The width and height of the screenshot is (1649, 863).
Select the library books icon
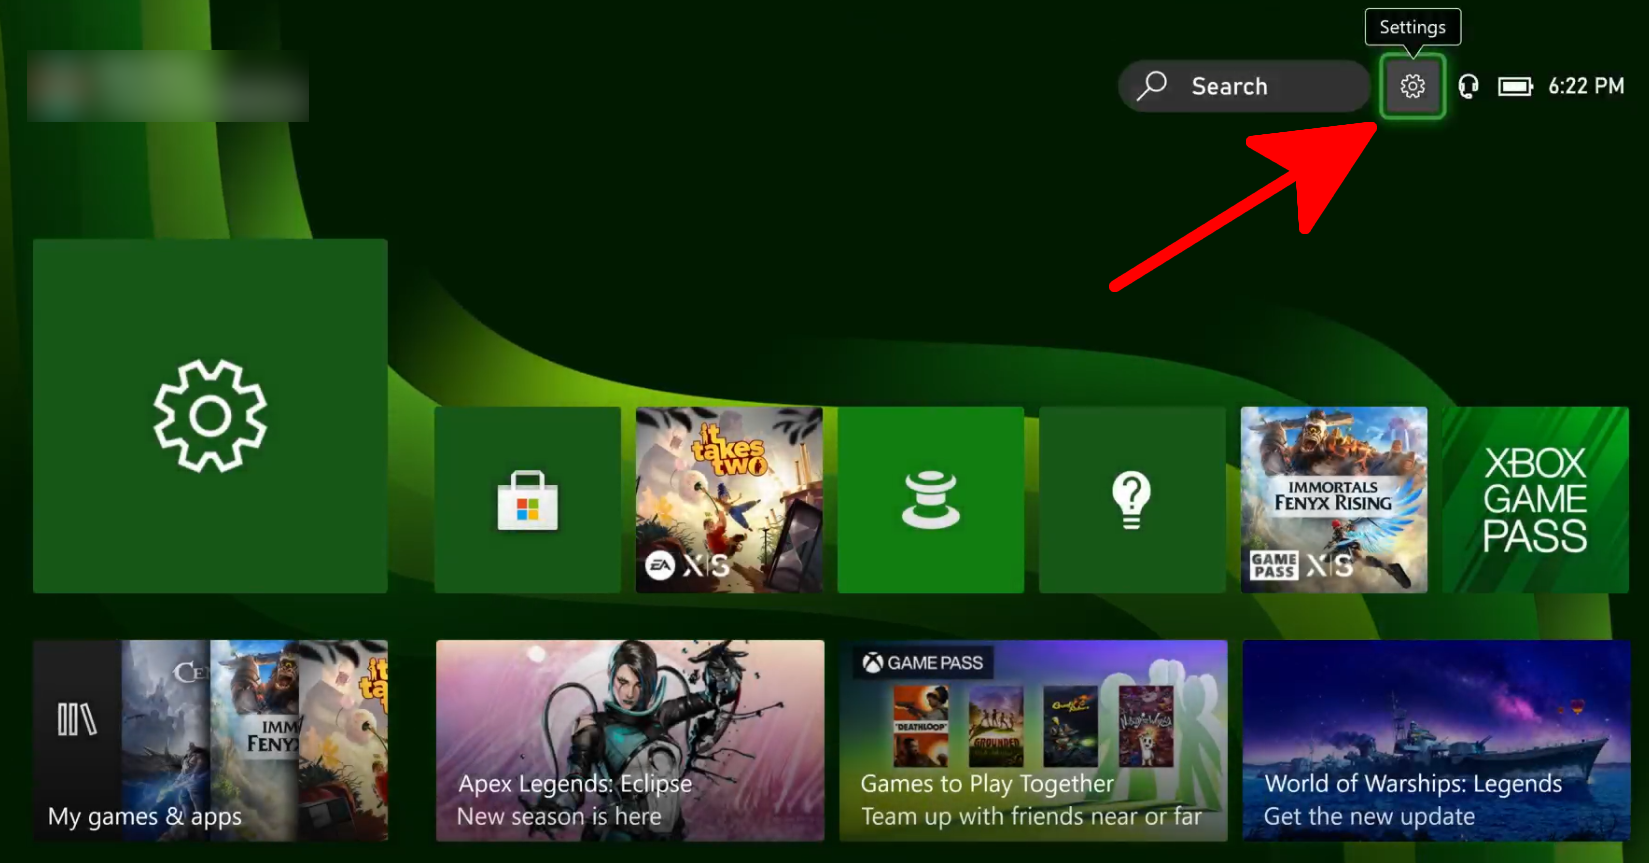click(x=77, y=719)
